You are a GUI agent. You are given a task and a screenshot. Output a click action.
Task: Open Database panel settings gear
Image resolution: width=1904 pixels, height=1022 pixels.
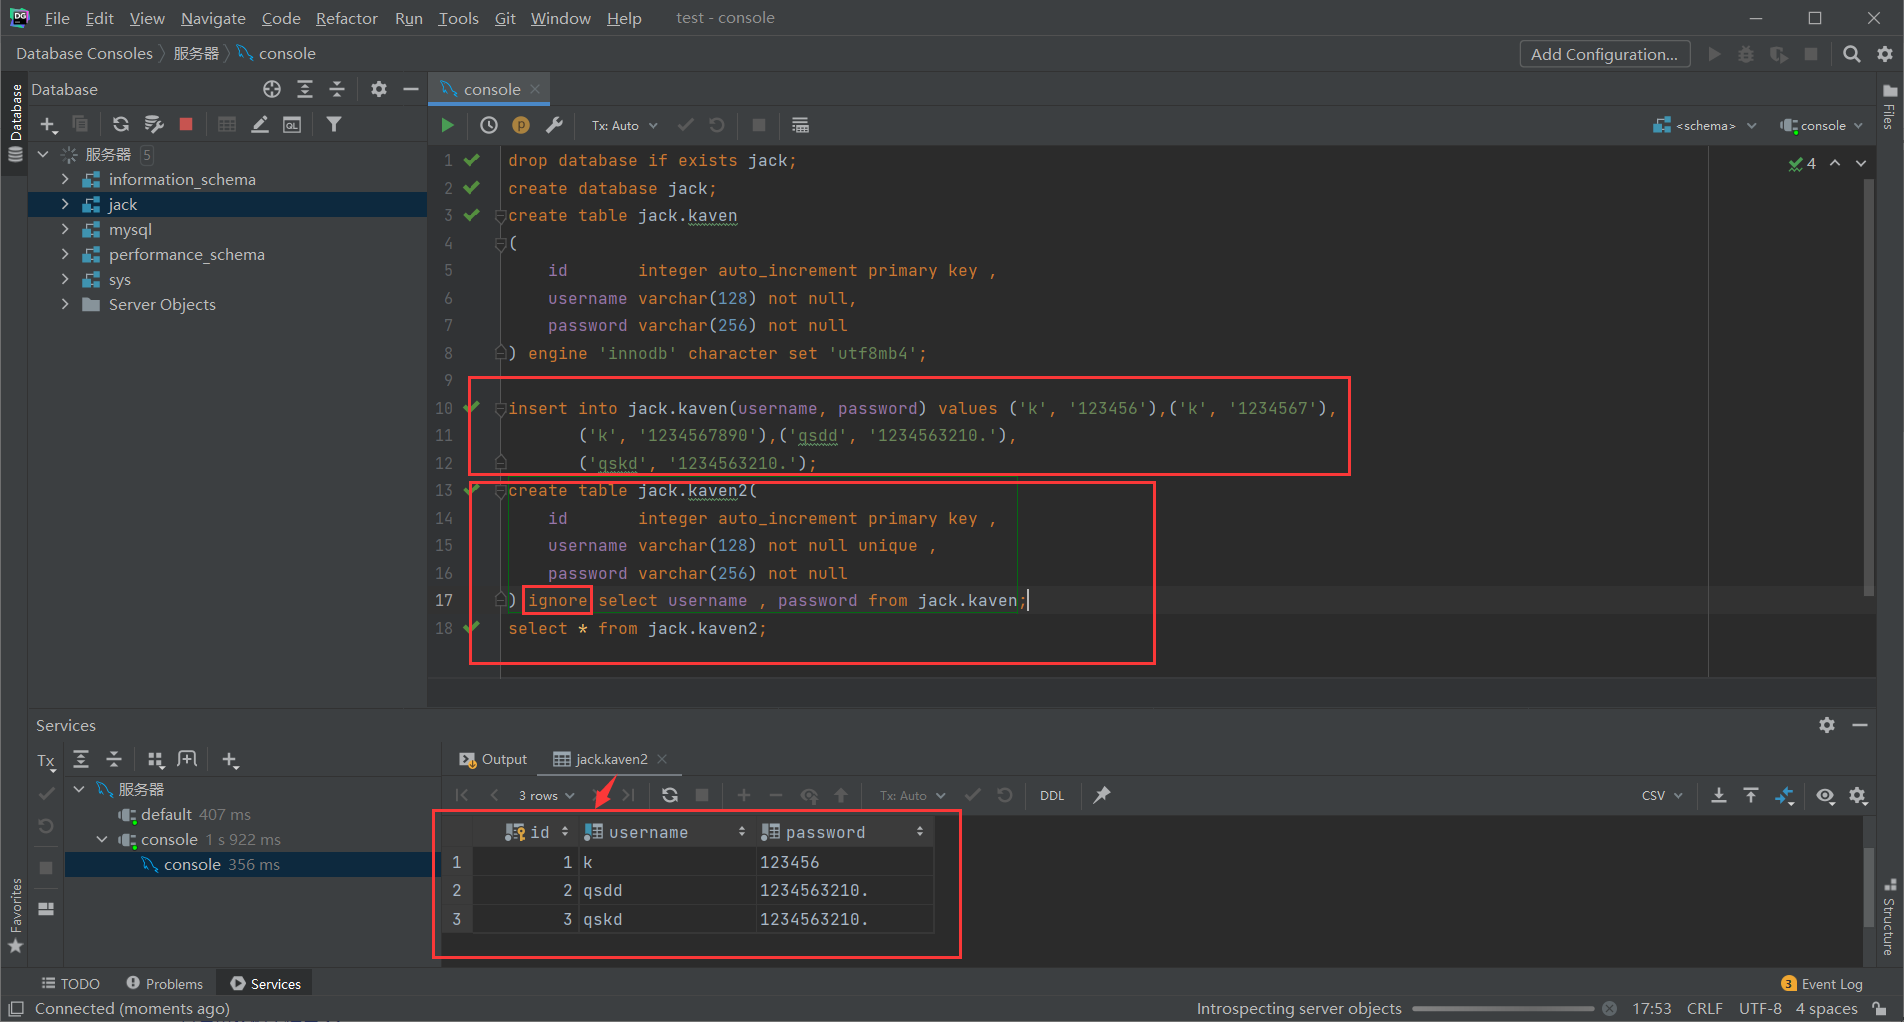coord(378,89)
